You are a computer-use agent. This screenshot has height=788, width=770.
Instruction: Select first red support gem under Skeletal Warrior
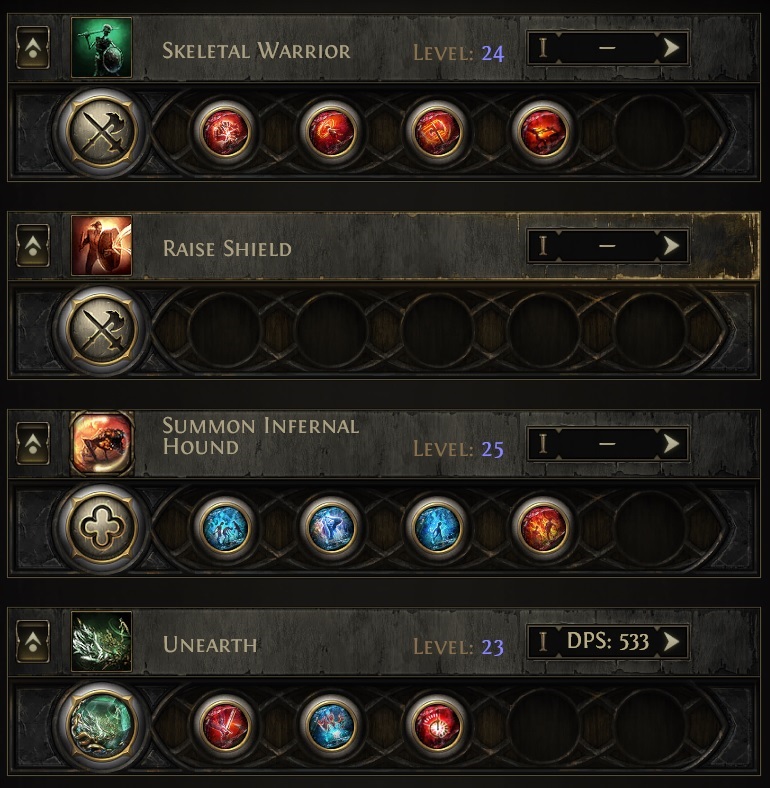(x=225, y=132)
